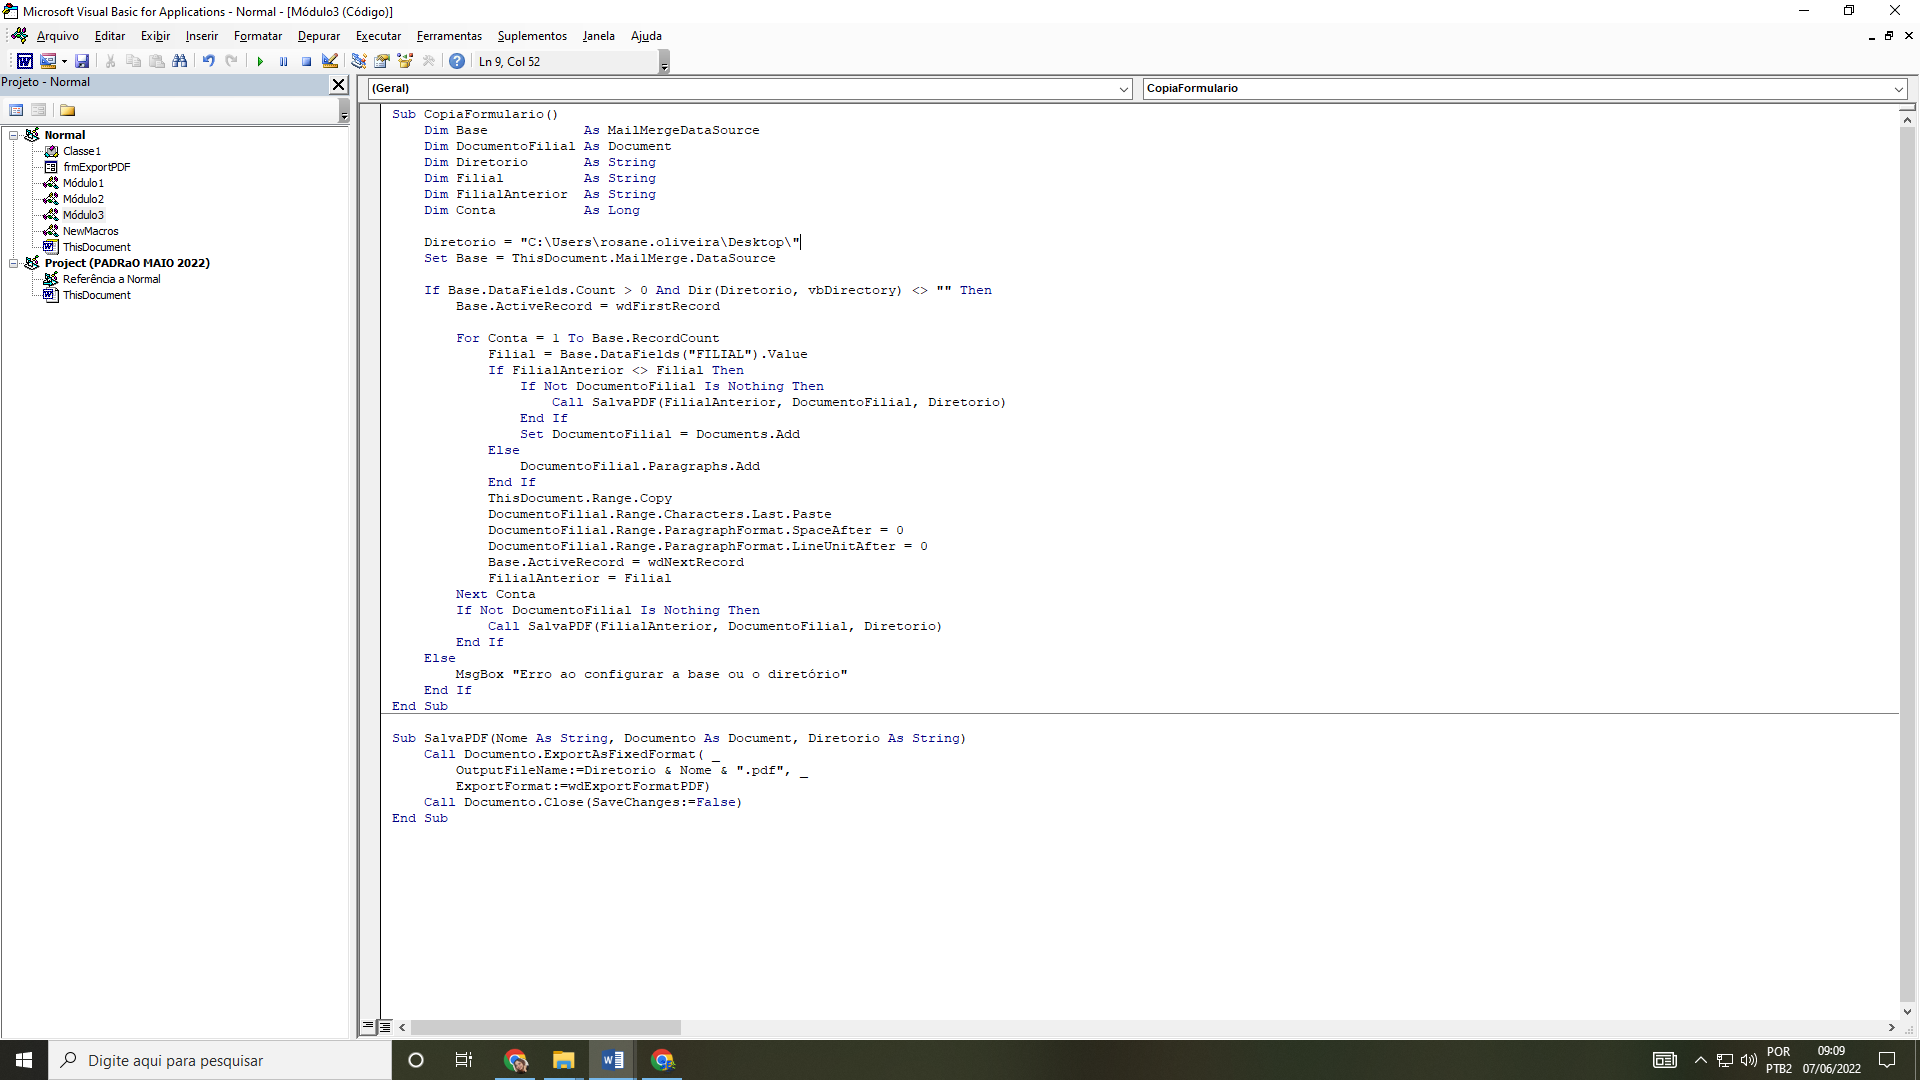1920x1080 pixels.
Task: Collapse the Normal project tree node
Action: 14,135
